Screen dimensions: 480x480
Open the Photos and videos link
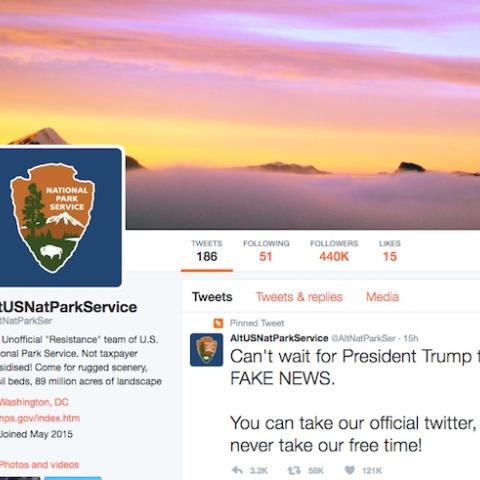click(39, 464)
